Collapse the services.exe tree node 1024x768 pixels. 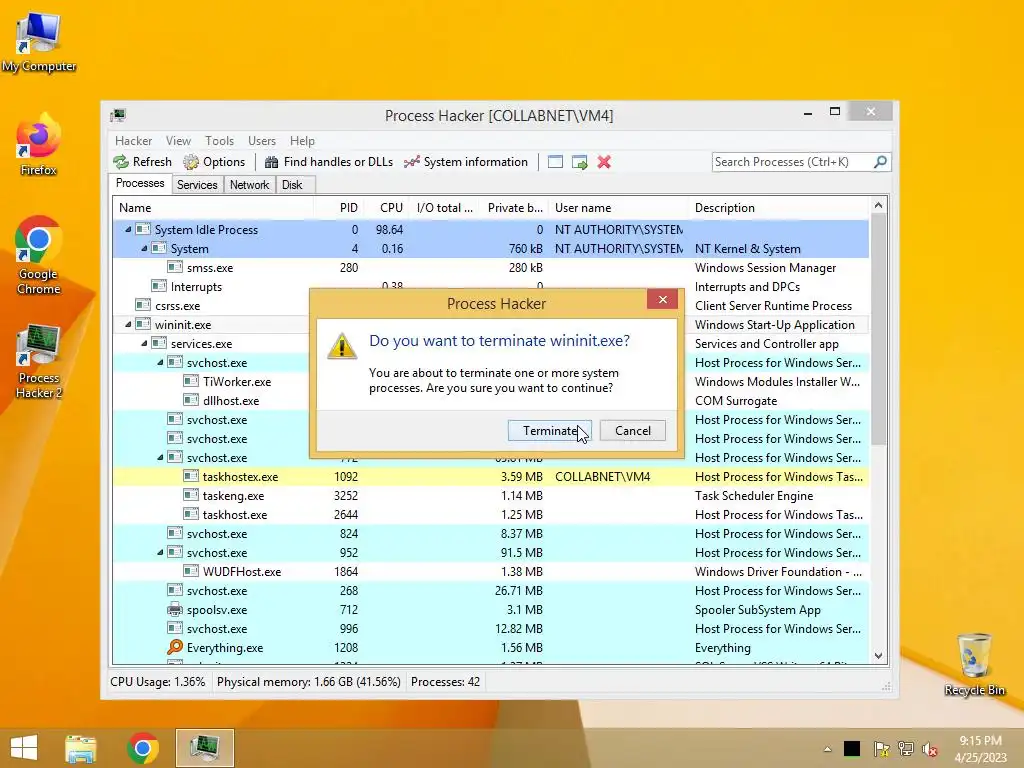tap(144, 343)
